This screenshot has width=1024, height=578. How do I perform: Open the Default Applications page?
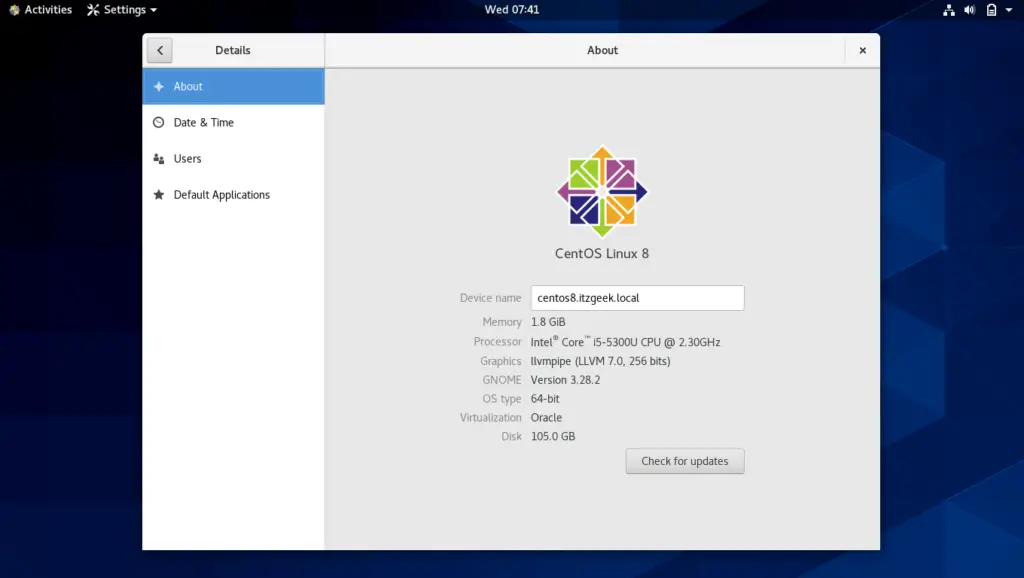[220, 194]
